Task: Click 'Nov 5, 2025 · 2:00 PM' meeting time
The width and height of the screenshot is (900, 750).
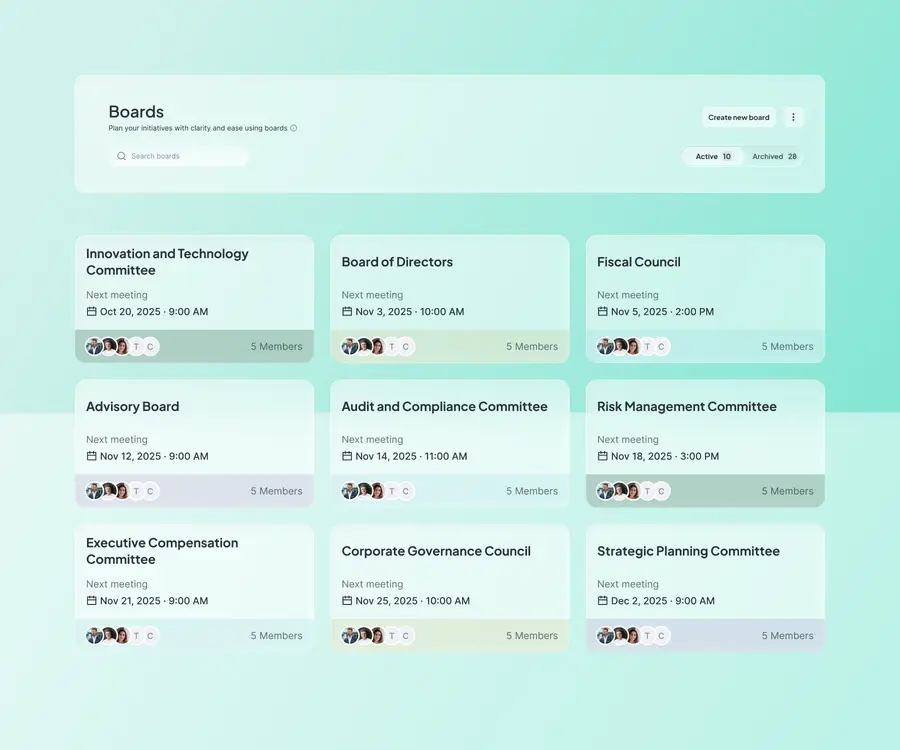Action: [662, 312]
